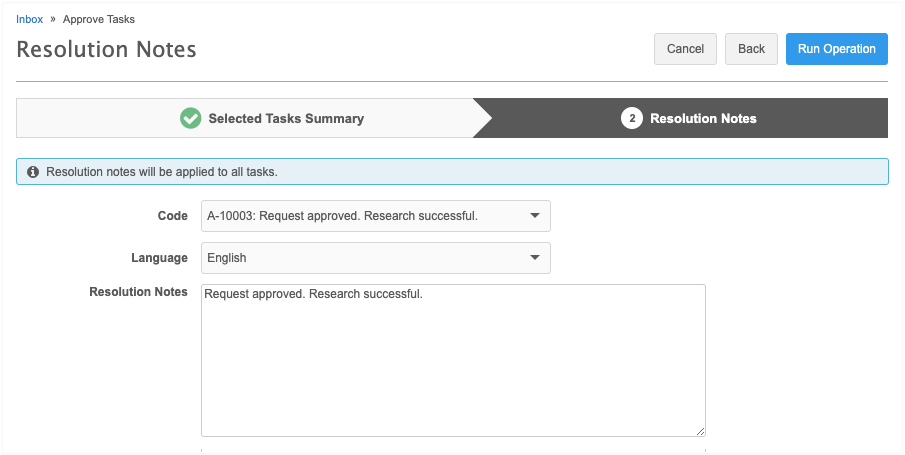Focus the Resolution Notes text area
This screenshot has height=455, width=905.
[x=453, y=360]
